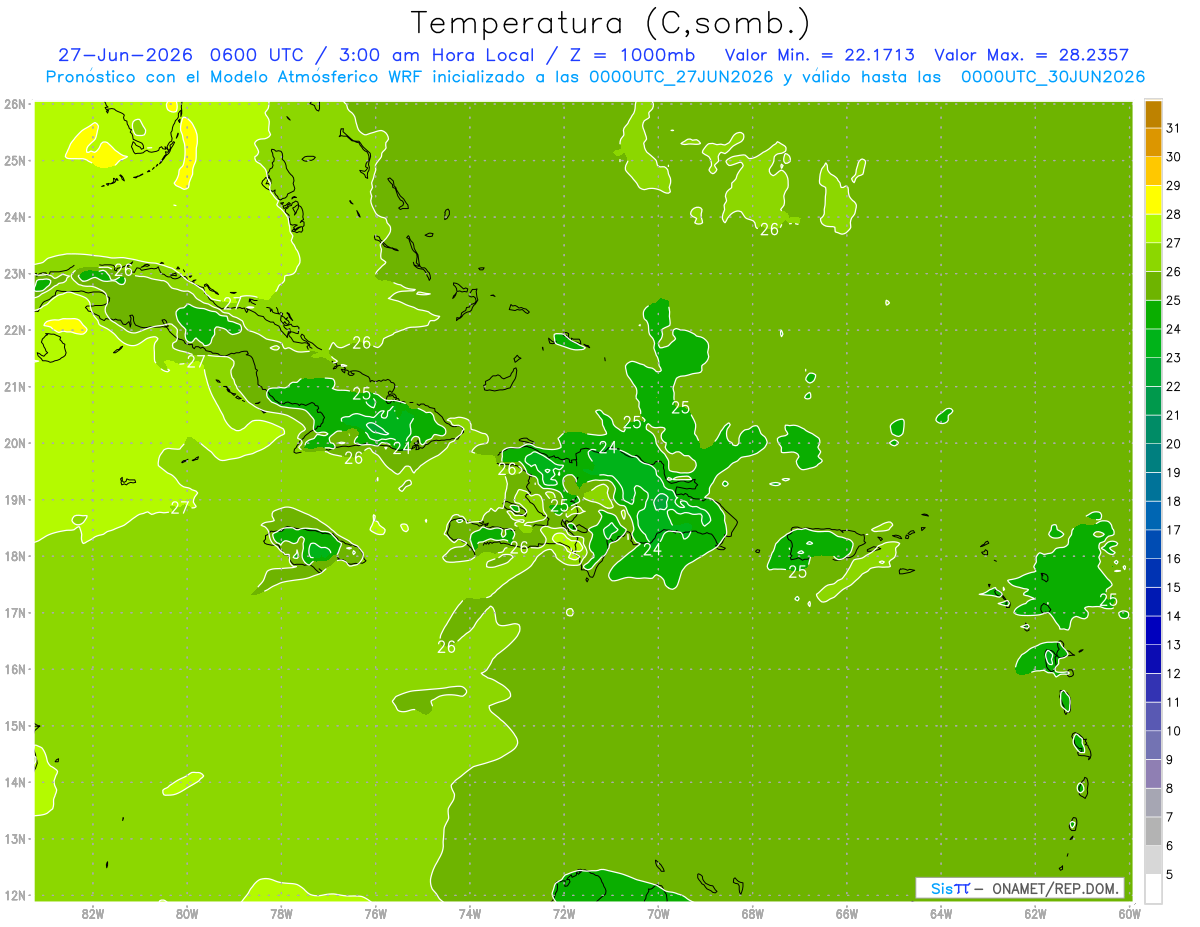Click the purple swatch between 8 and 9

[1153, 774]
